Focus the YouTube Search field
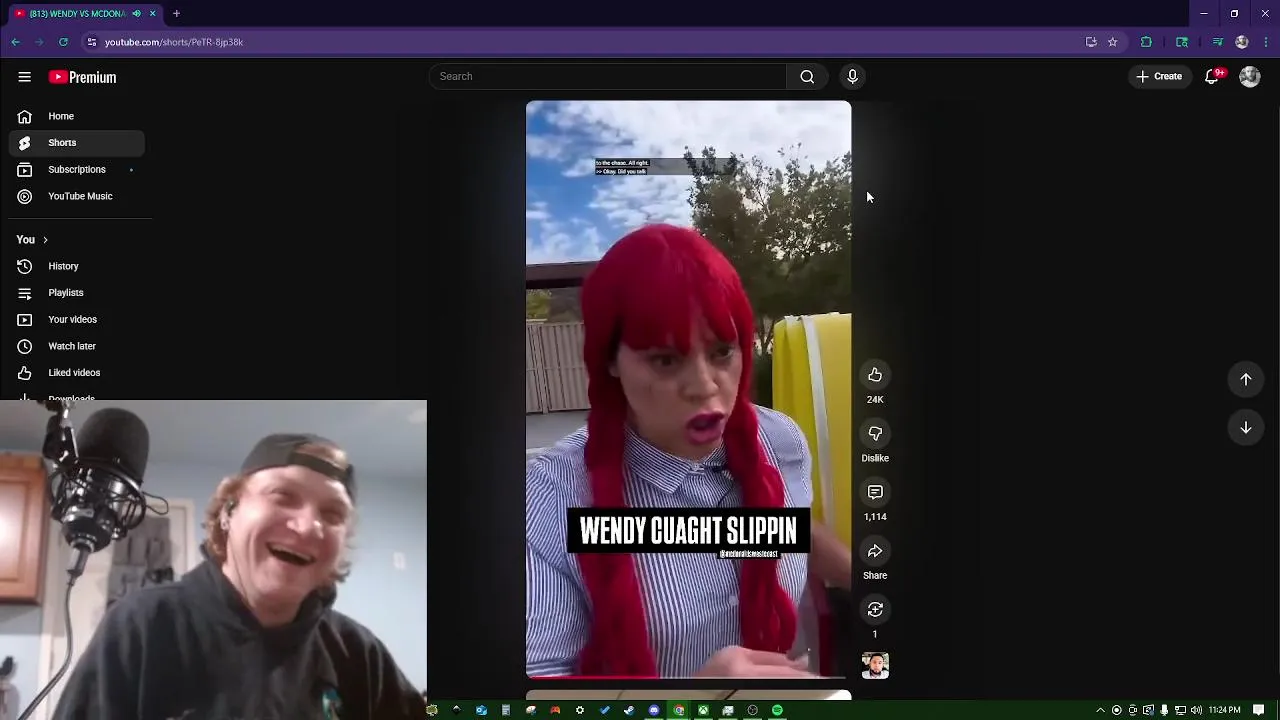The width and height of the screenshot is (1280, 720). [x=608, y=76]
